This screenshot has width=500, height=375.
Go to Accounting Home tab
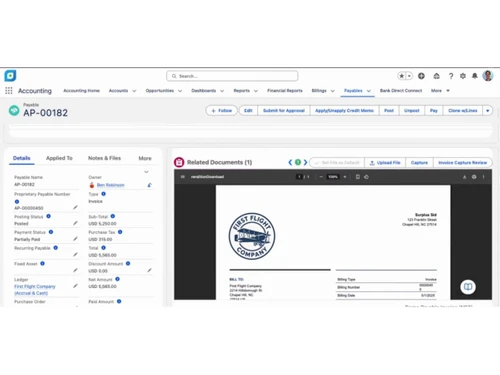click(x=81, y=91)
